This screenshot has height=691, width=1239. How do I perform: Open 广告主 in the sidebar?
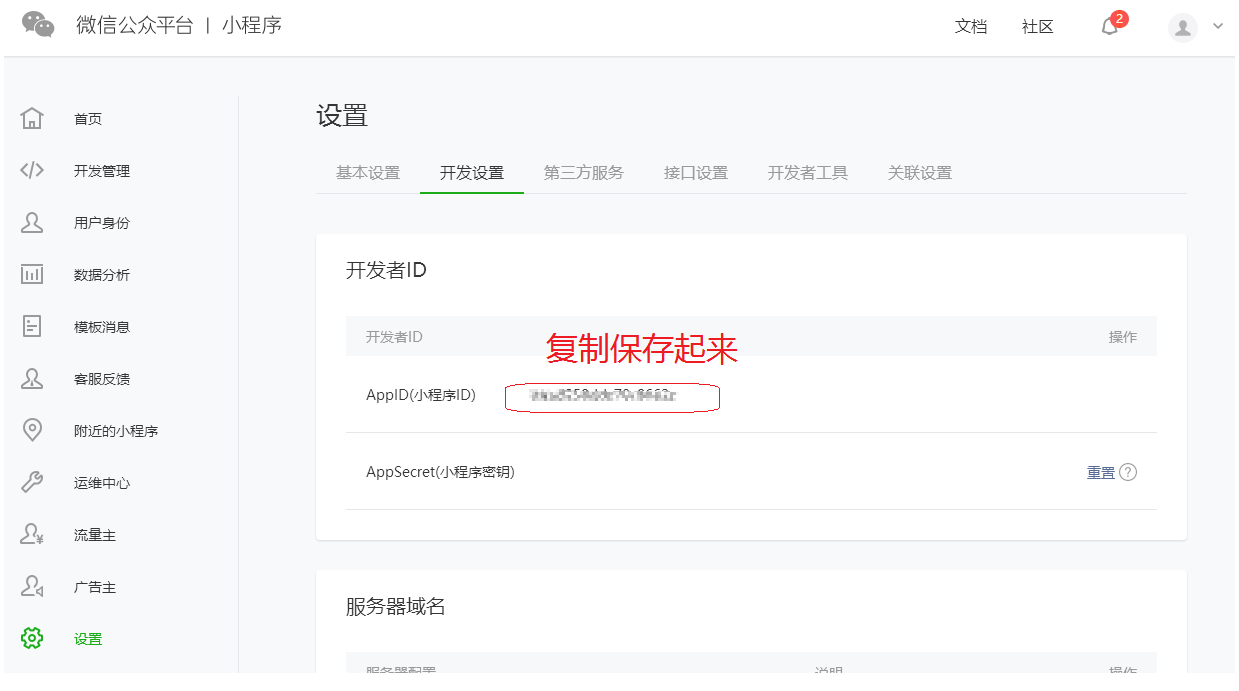[95, 587]
